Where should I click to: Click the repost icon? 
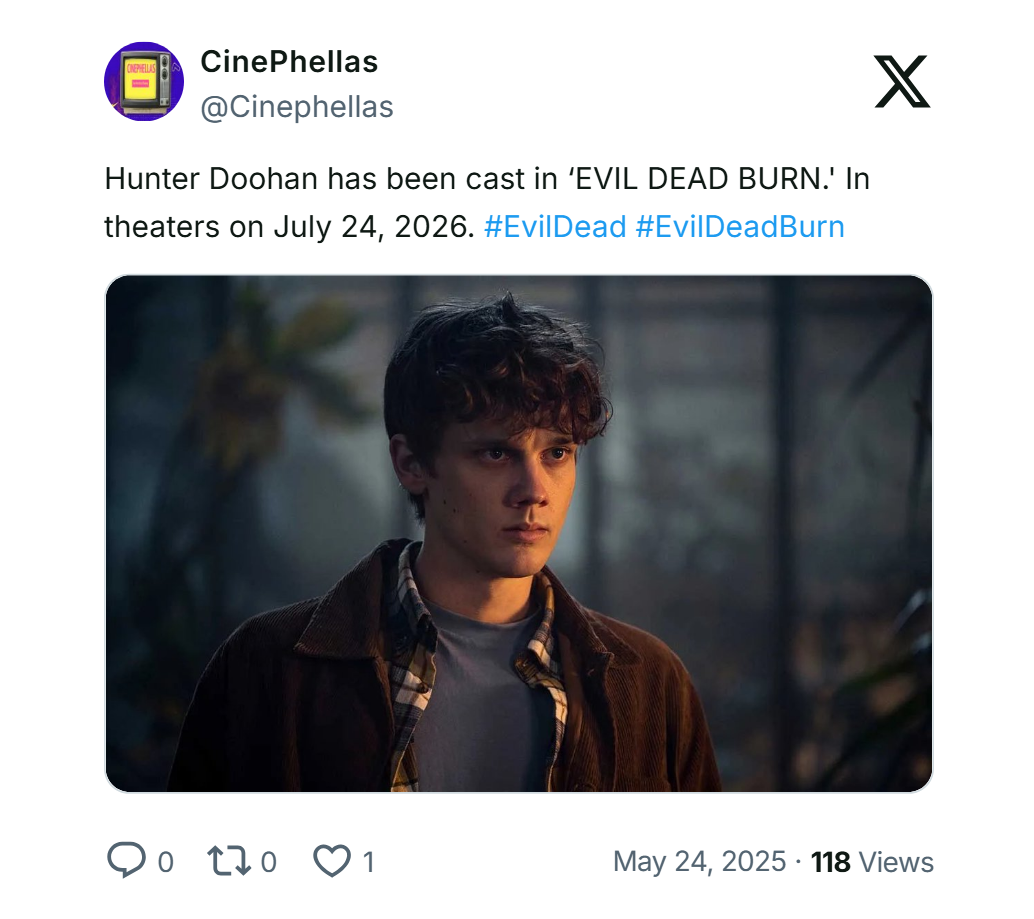click(x=229, y=860)
